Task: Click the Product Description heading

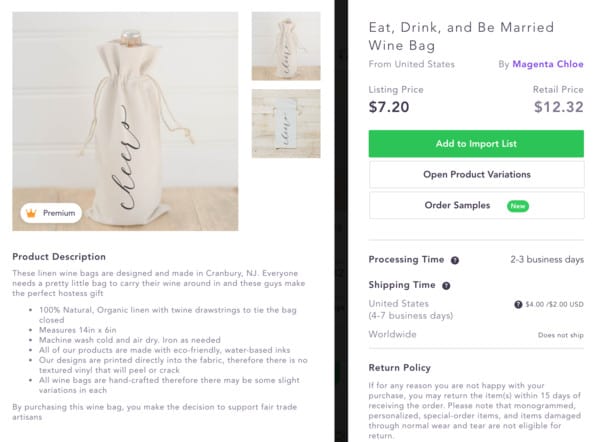Action: [59, 257]
